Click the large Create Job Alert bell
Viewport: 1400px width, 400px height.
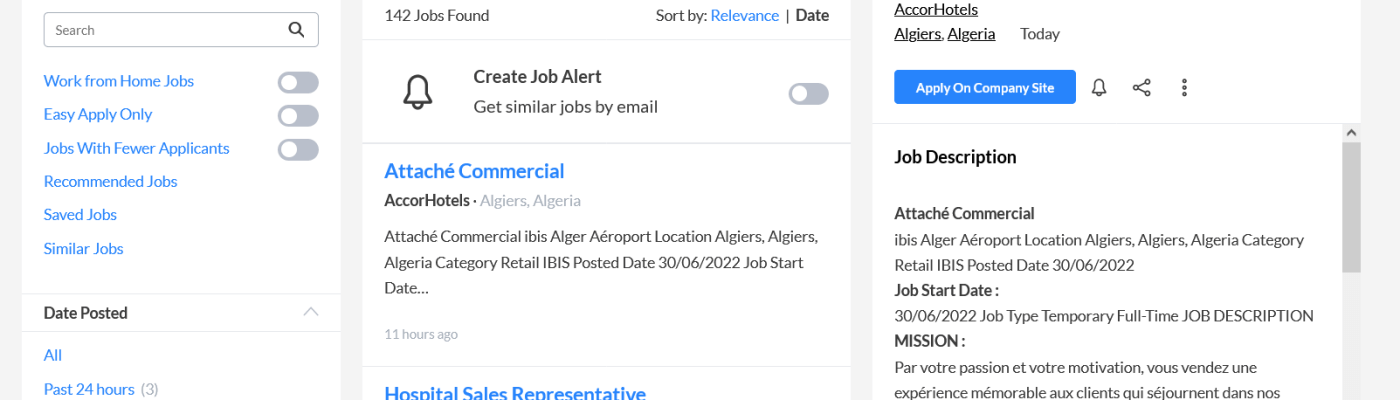(x=417, y=93)
